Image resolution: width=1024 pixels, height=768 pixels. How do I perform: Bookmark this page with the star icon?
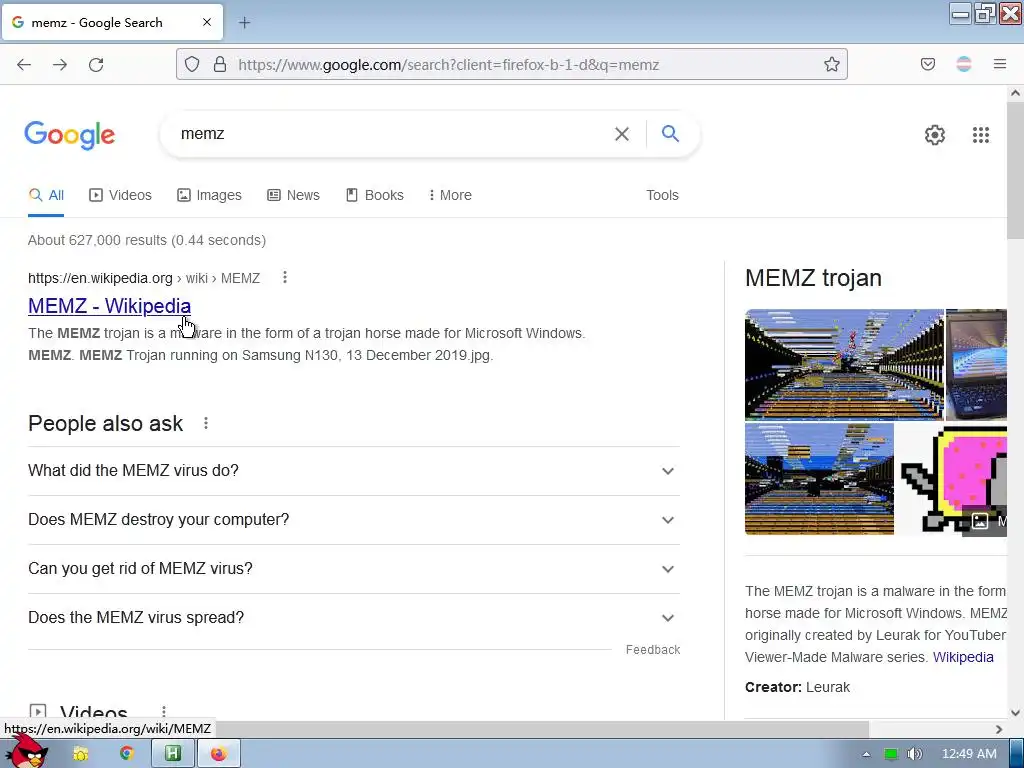[831, 64]
